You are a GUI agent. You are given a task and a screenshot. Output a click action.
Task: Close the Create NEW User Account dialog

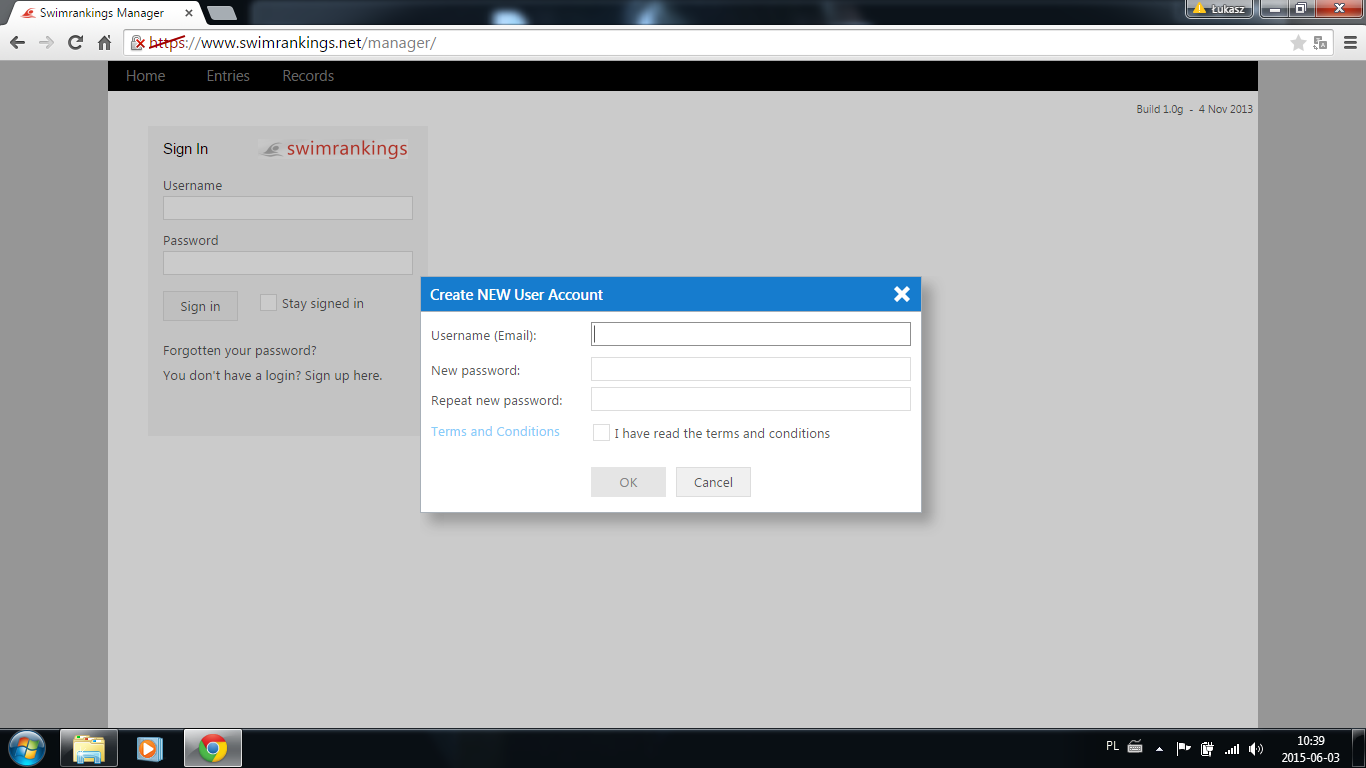pyautogui.click(x=902, y=294)
